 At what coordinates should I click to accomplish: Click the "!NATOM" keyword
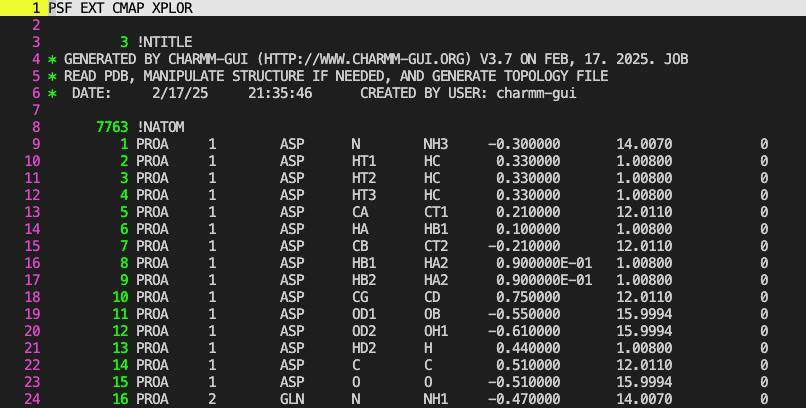pyautogui.click(x=160, y=127)
